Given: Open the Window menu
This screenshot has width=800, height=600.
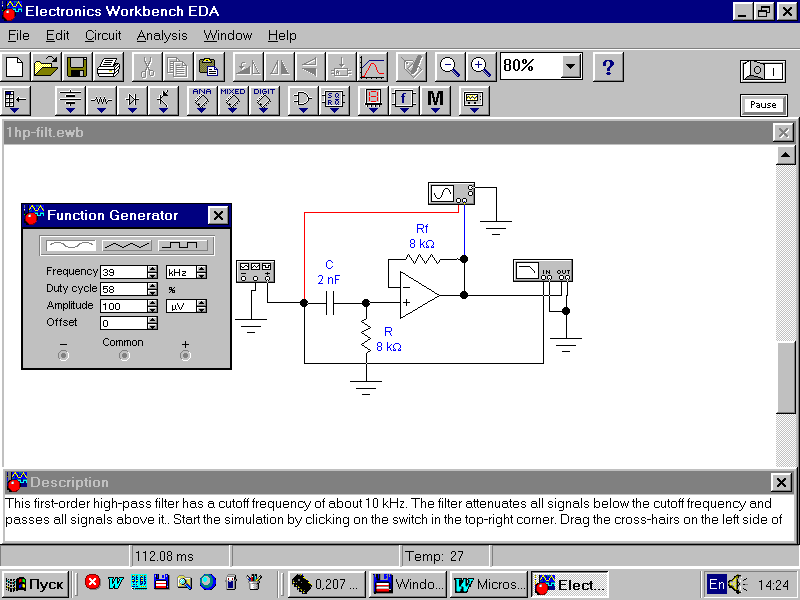Looking at the screenshot, I should (228, 36).
